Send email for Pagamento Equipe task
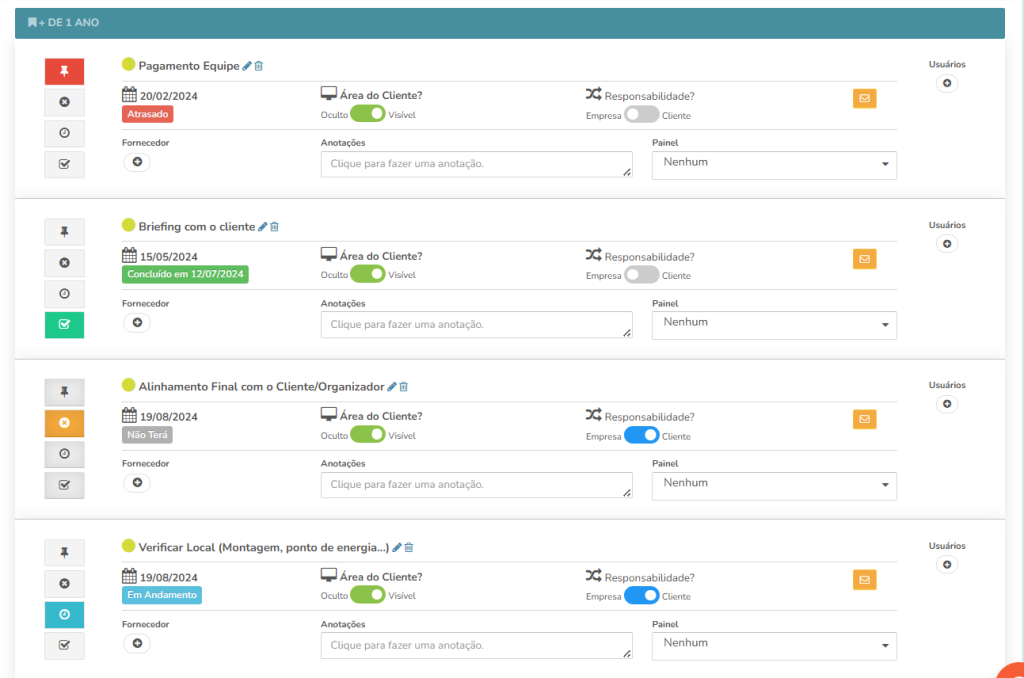Viewport: 1024px width, 678px height. click(x=864, y=98)
